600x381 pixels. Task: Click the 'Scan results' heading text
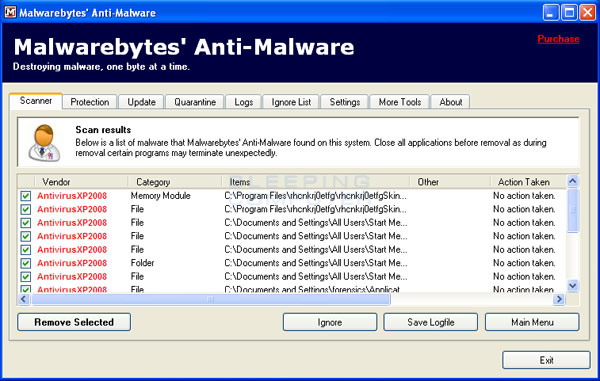coord(103,130)
